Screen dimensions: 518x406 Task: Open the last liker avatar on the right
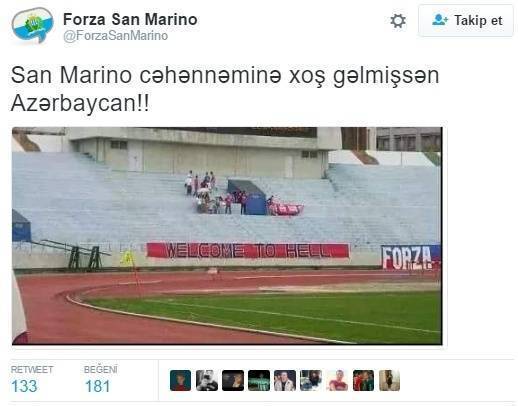click(389, 380)
